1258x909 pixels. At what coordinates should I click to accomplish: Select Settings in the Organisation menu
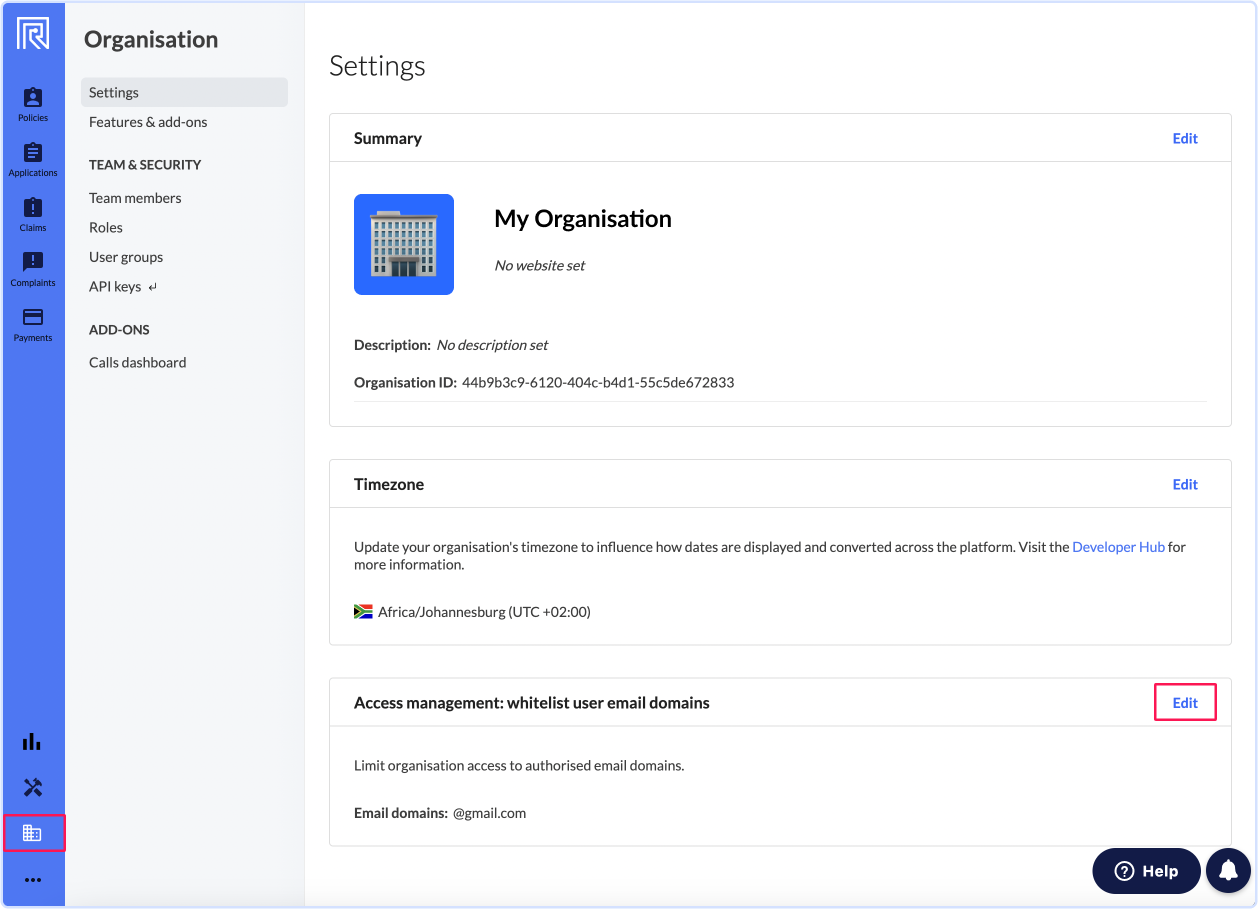pos(184,92)
